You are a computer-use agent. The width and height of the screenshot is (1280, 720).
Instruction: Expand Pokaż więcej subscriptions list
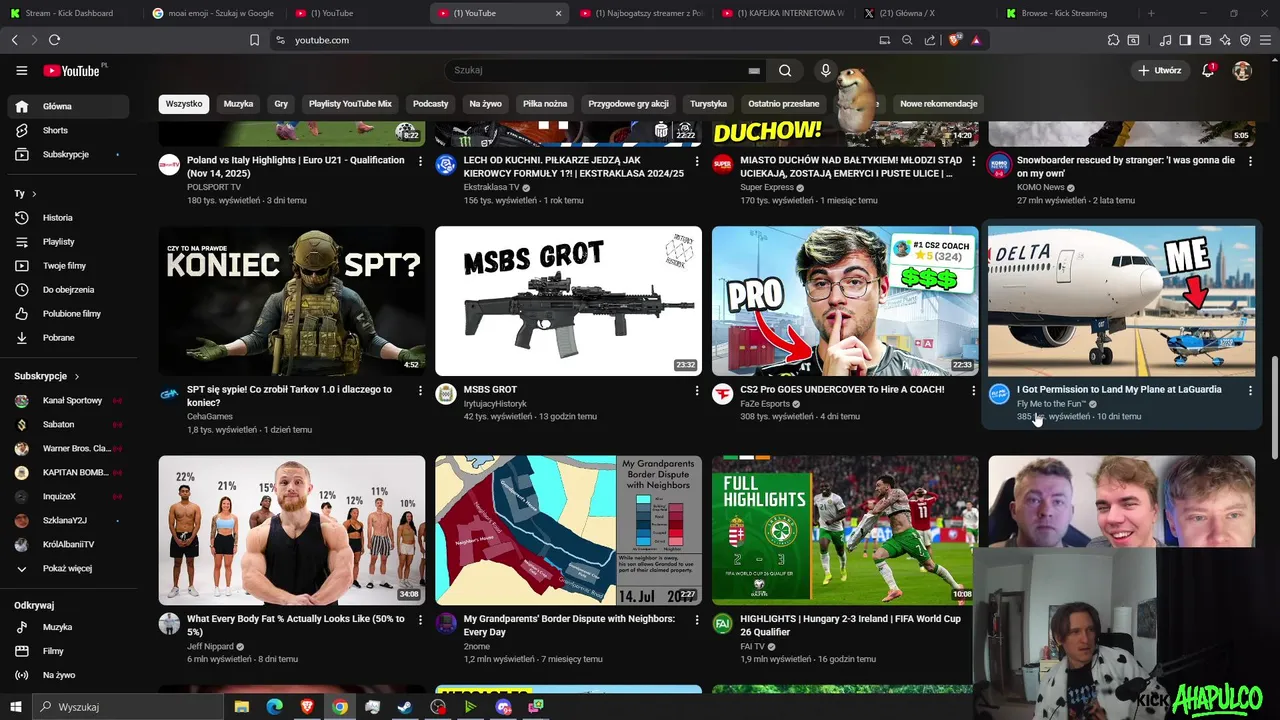click(68, 569)
